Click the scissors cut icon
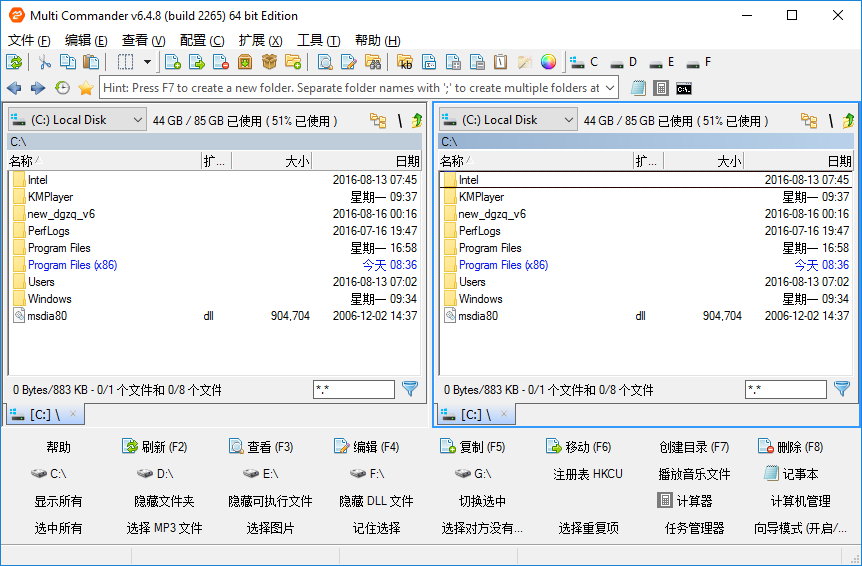 click(x=45, y=62)
